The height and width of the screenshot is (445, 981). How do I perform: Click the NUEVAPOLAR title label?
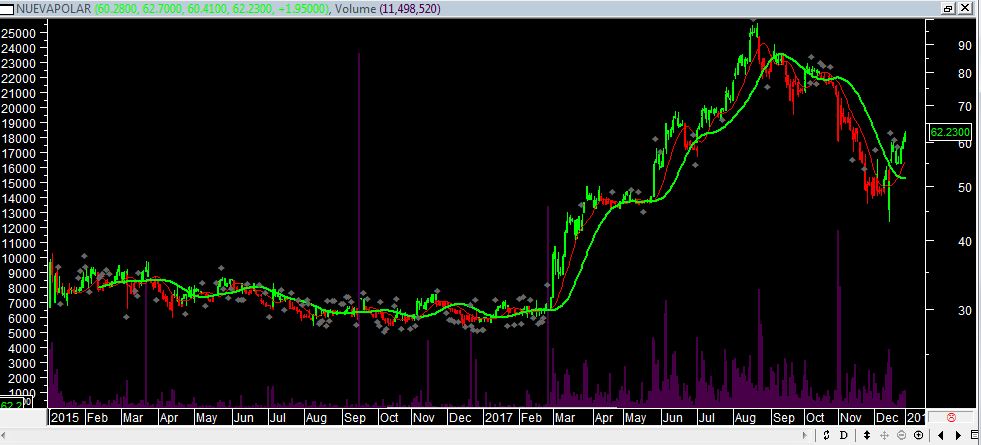54,9
